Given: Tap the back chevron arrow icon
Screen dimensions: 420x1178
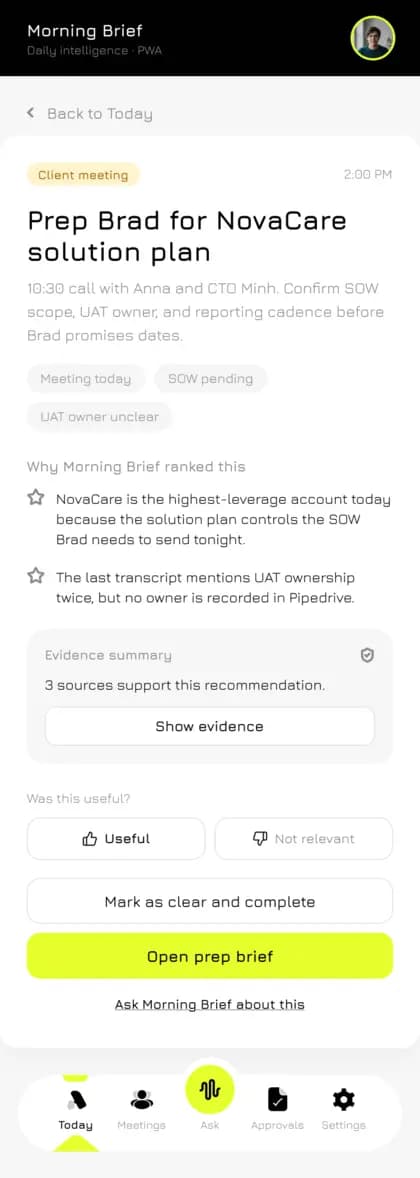Looking at the screenshot, I should tap(31, 113).
